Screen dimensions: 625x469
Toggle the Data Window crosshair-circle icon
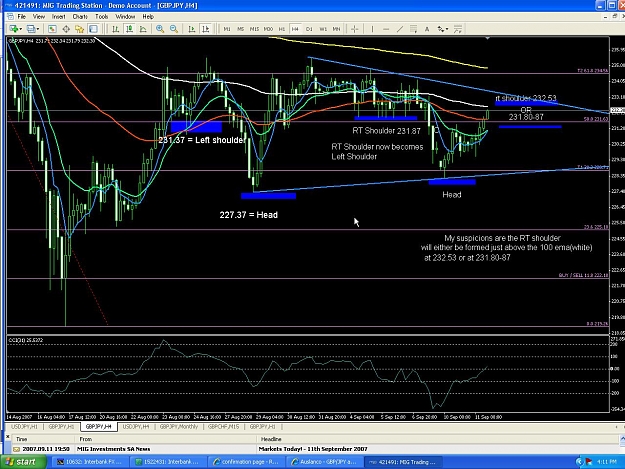[66, 29]
